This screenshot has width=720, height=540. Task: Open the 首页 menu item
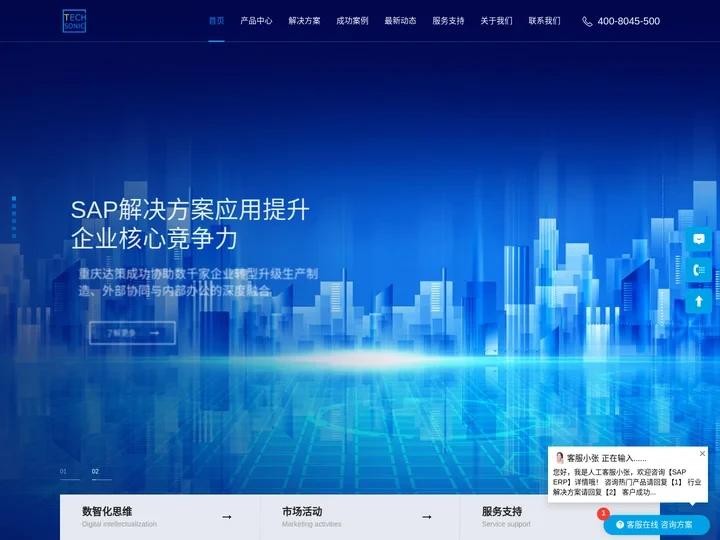point(216,21)
